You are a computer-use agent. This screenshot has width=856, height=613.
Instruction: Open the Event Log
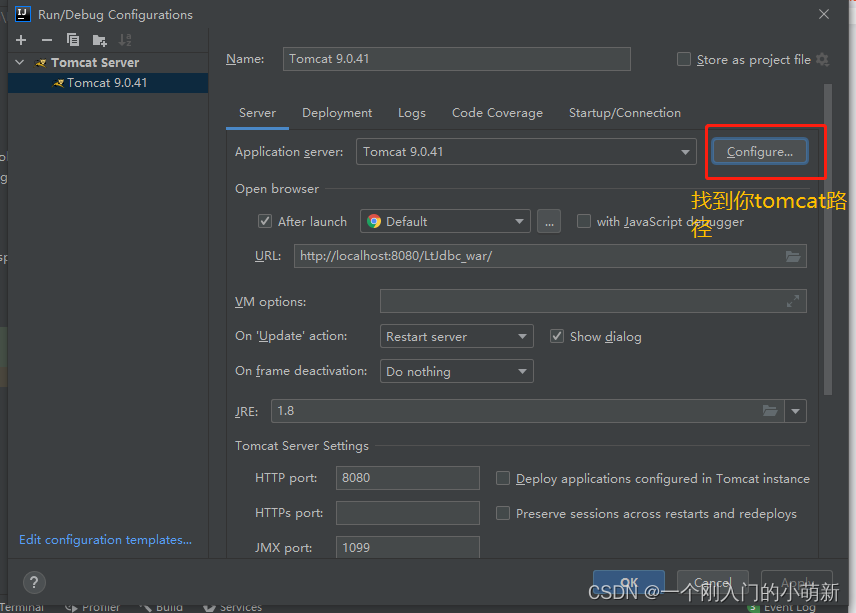pyautogui.click(x=782, y=608)
